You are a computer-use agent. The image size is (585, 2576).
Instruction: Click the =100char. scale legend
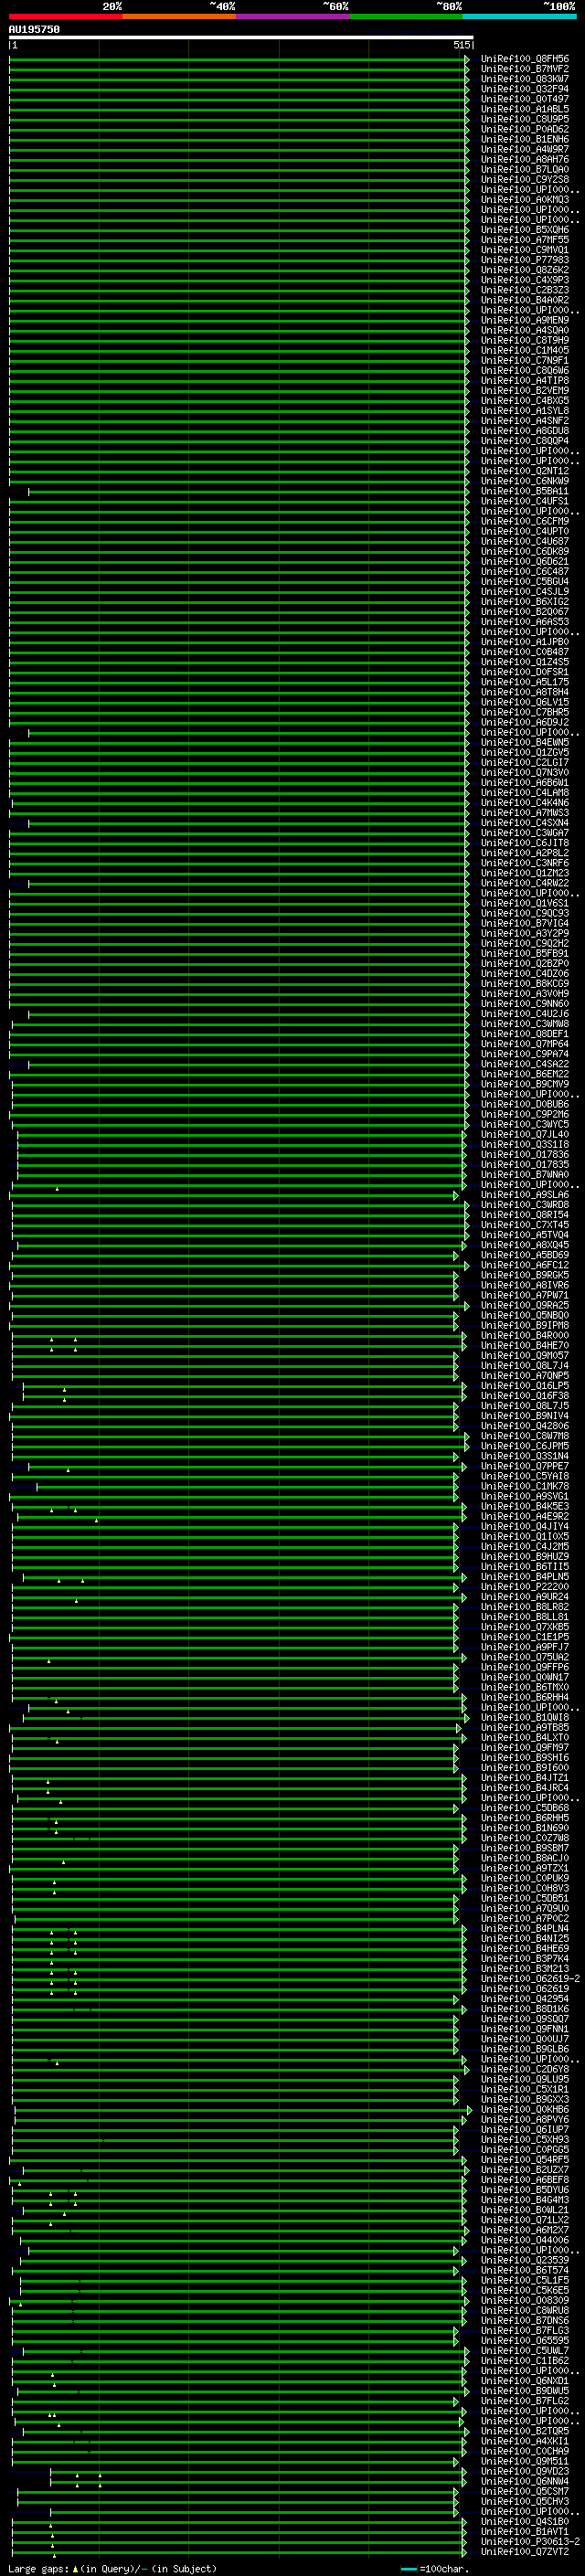(434, 2569)
